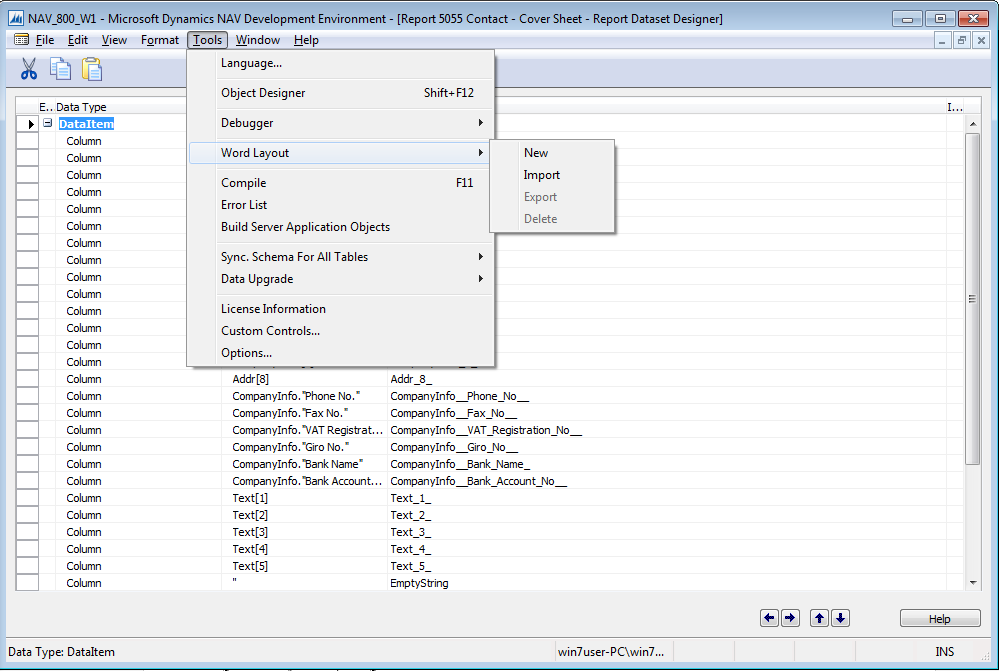Click the vertical scrollbar down arrow
999x671 pixels.
[x=972, y=582]
